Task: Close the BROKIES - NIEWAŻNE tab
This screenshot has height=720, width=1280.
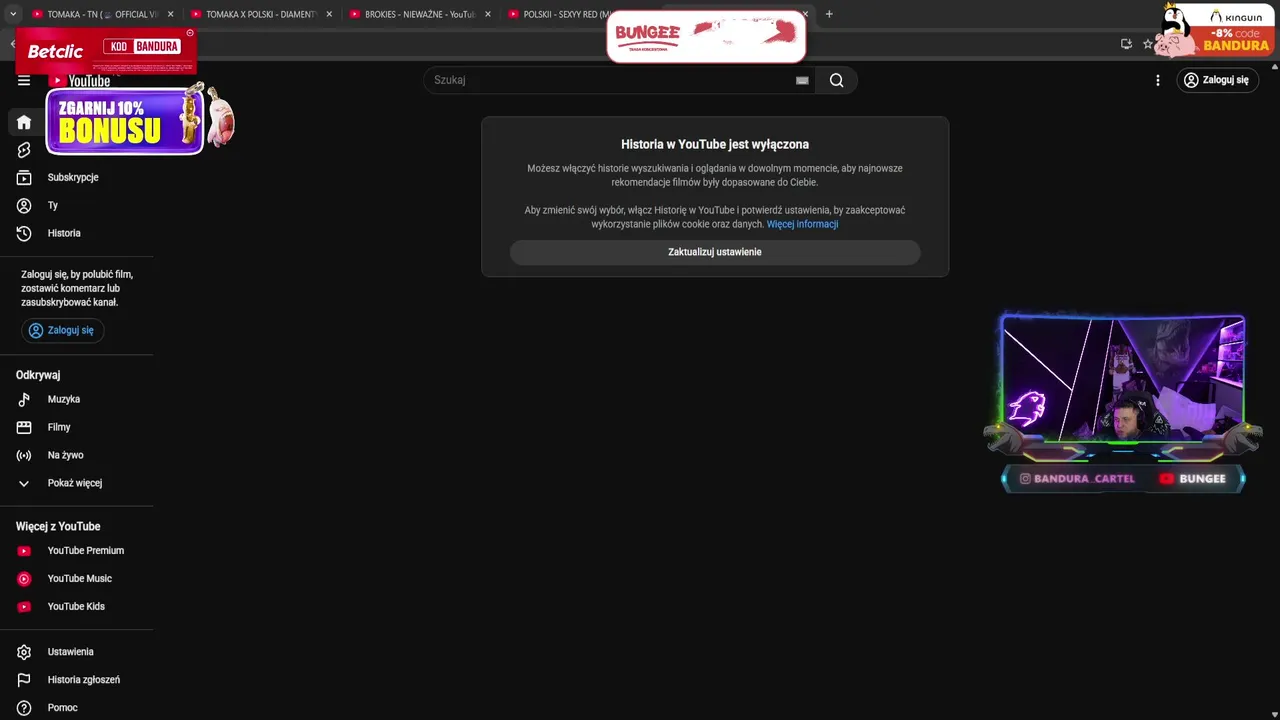Action: click(488, 14)
